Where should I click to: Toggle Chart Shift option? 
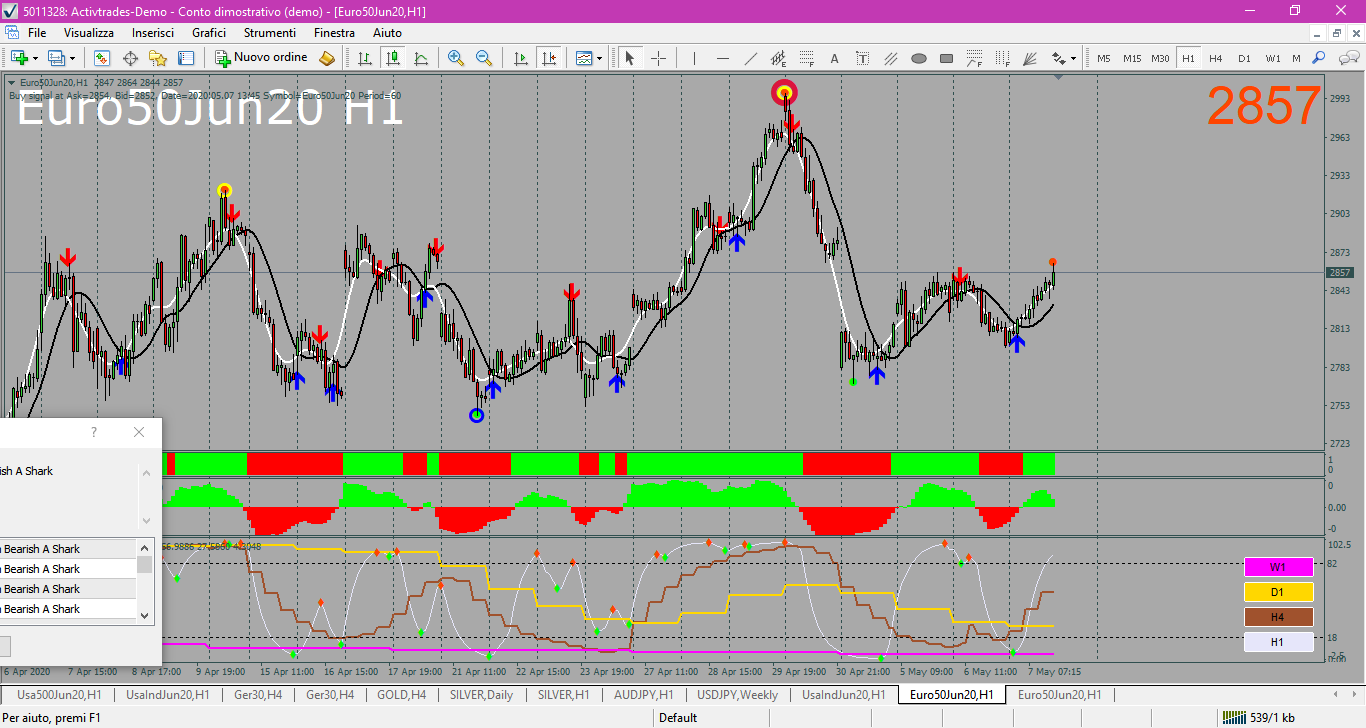click(548, 58)
